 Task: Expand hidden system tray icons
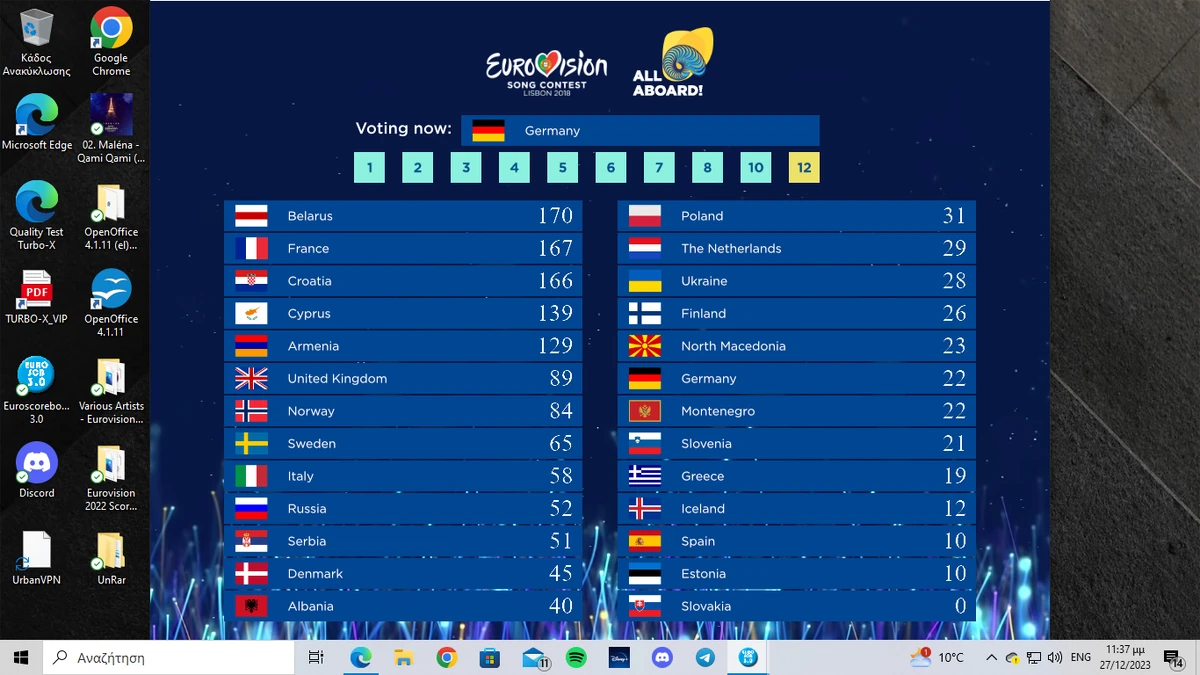[991, 658]
